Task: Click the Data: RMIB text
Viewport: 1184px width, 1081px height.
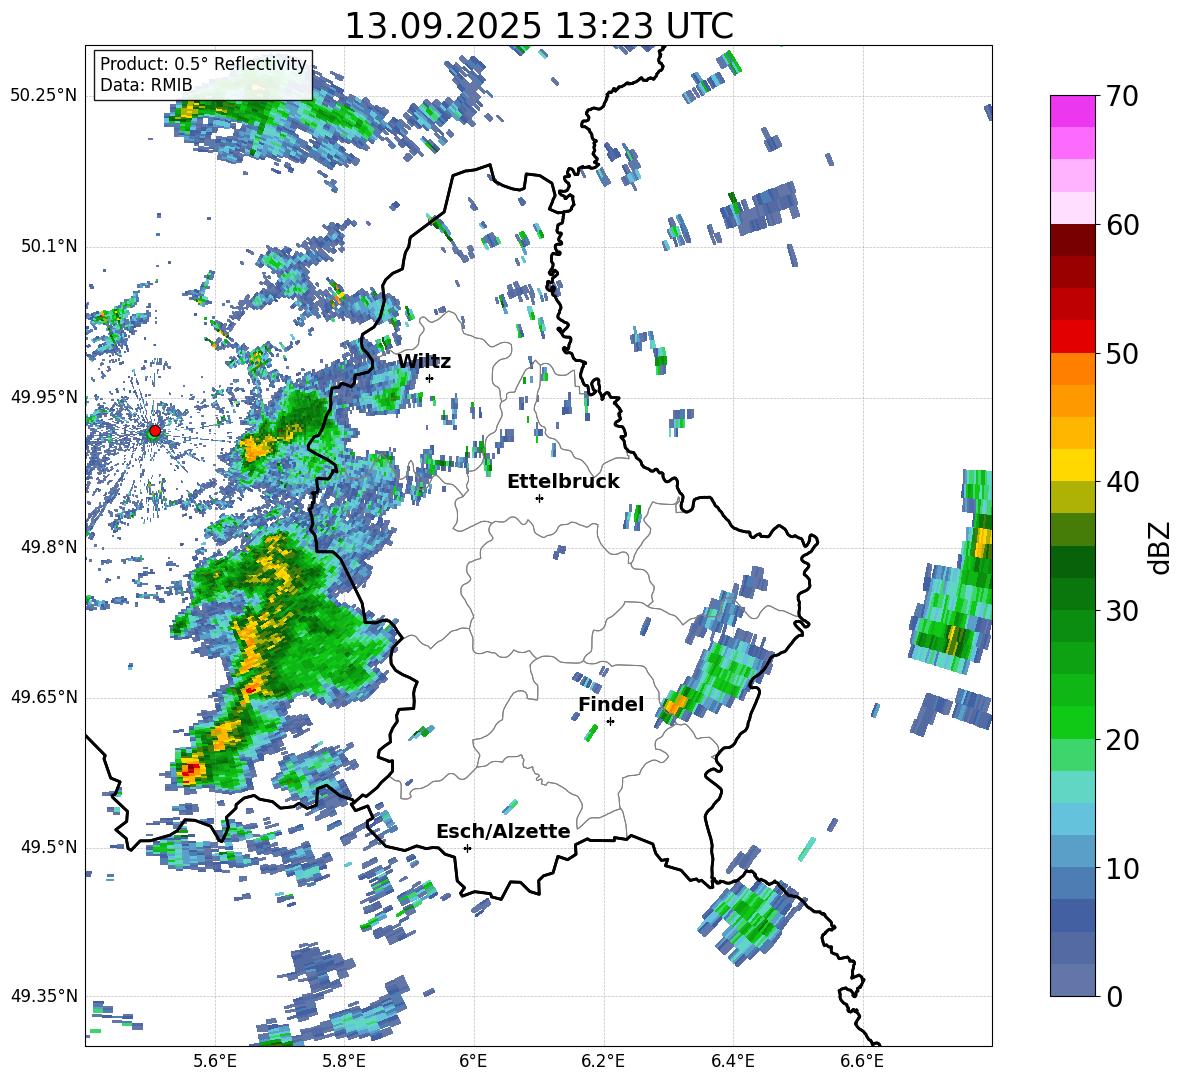Action: tap(146, 85)
